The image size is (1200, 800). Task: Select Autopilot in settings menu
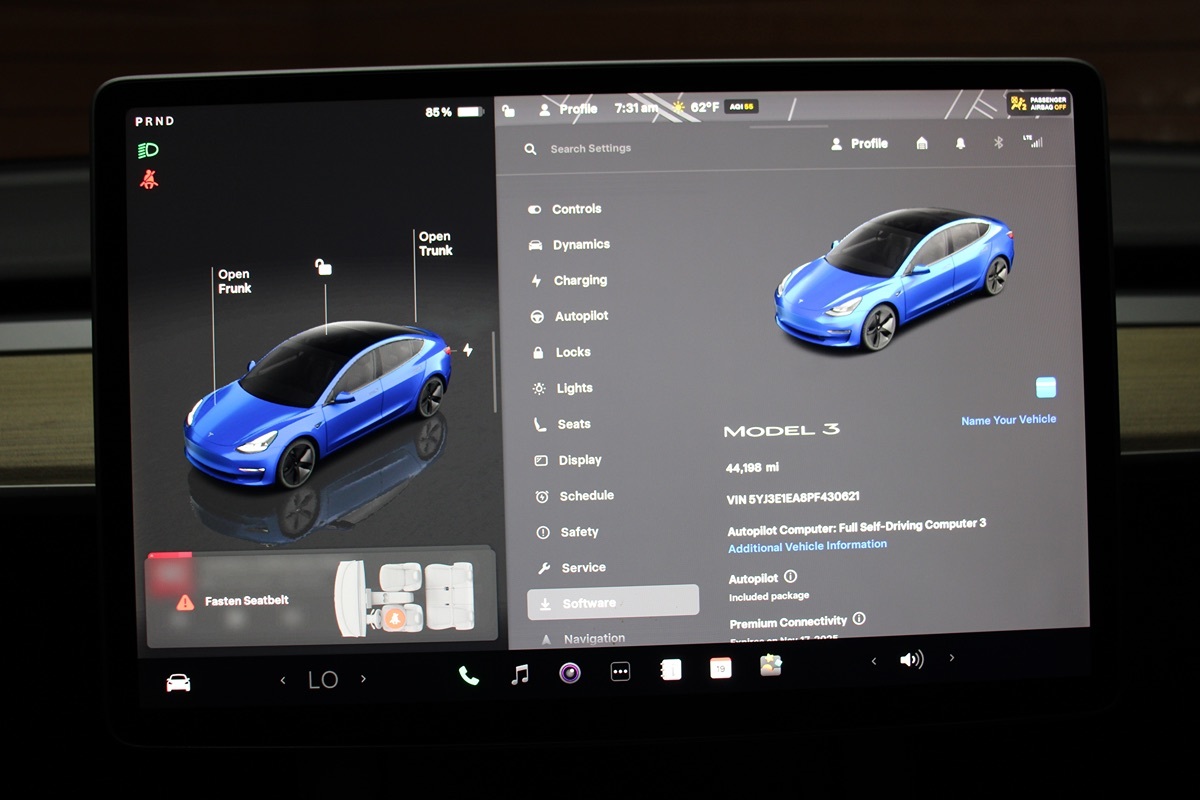580,316
